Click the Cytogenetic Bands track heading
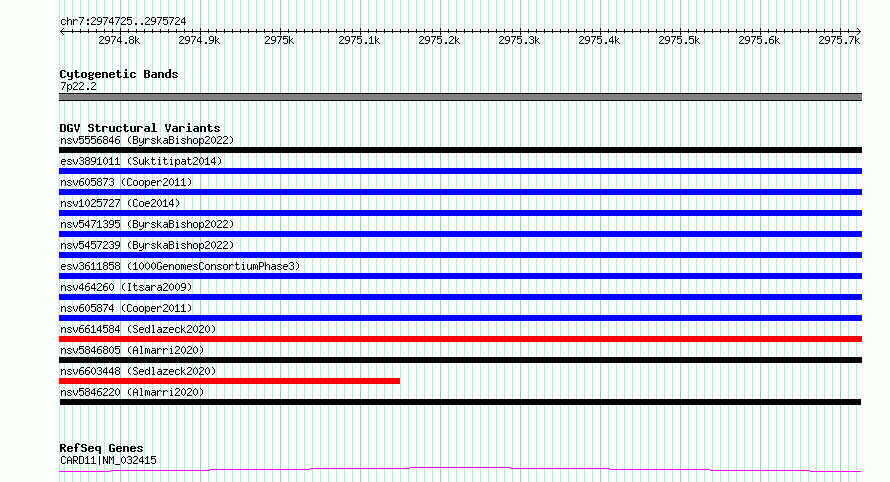The image size is (890, 482). pyautogui.click(x=119, y=74)
